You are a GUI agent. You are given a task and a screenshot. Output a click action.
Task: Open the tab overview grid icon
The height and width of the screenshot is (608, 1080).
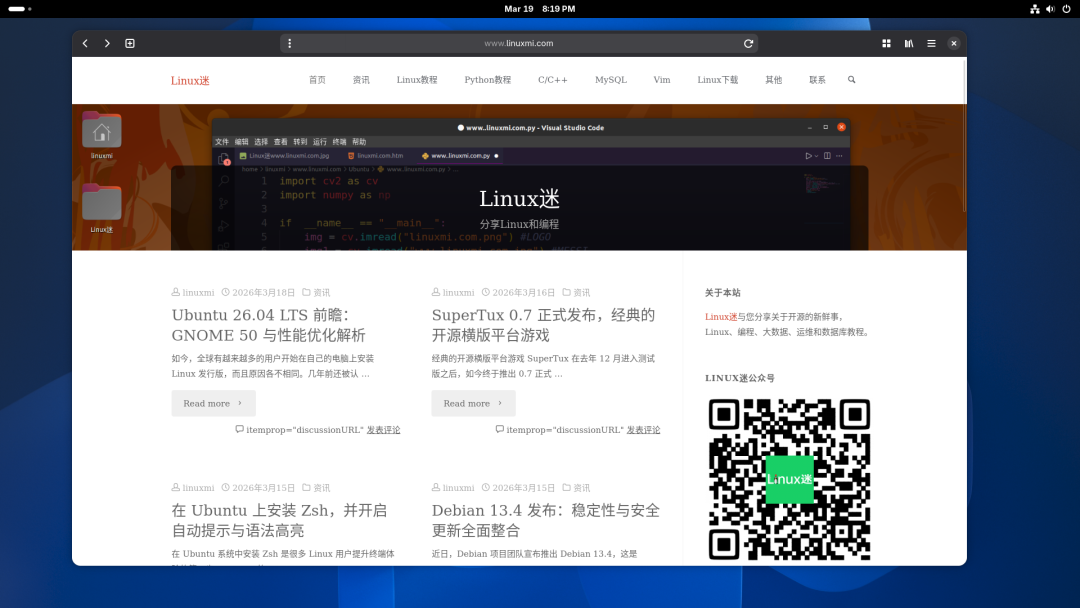(x=886, y=43)
